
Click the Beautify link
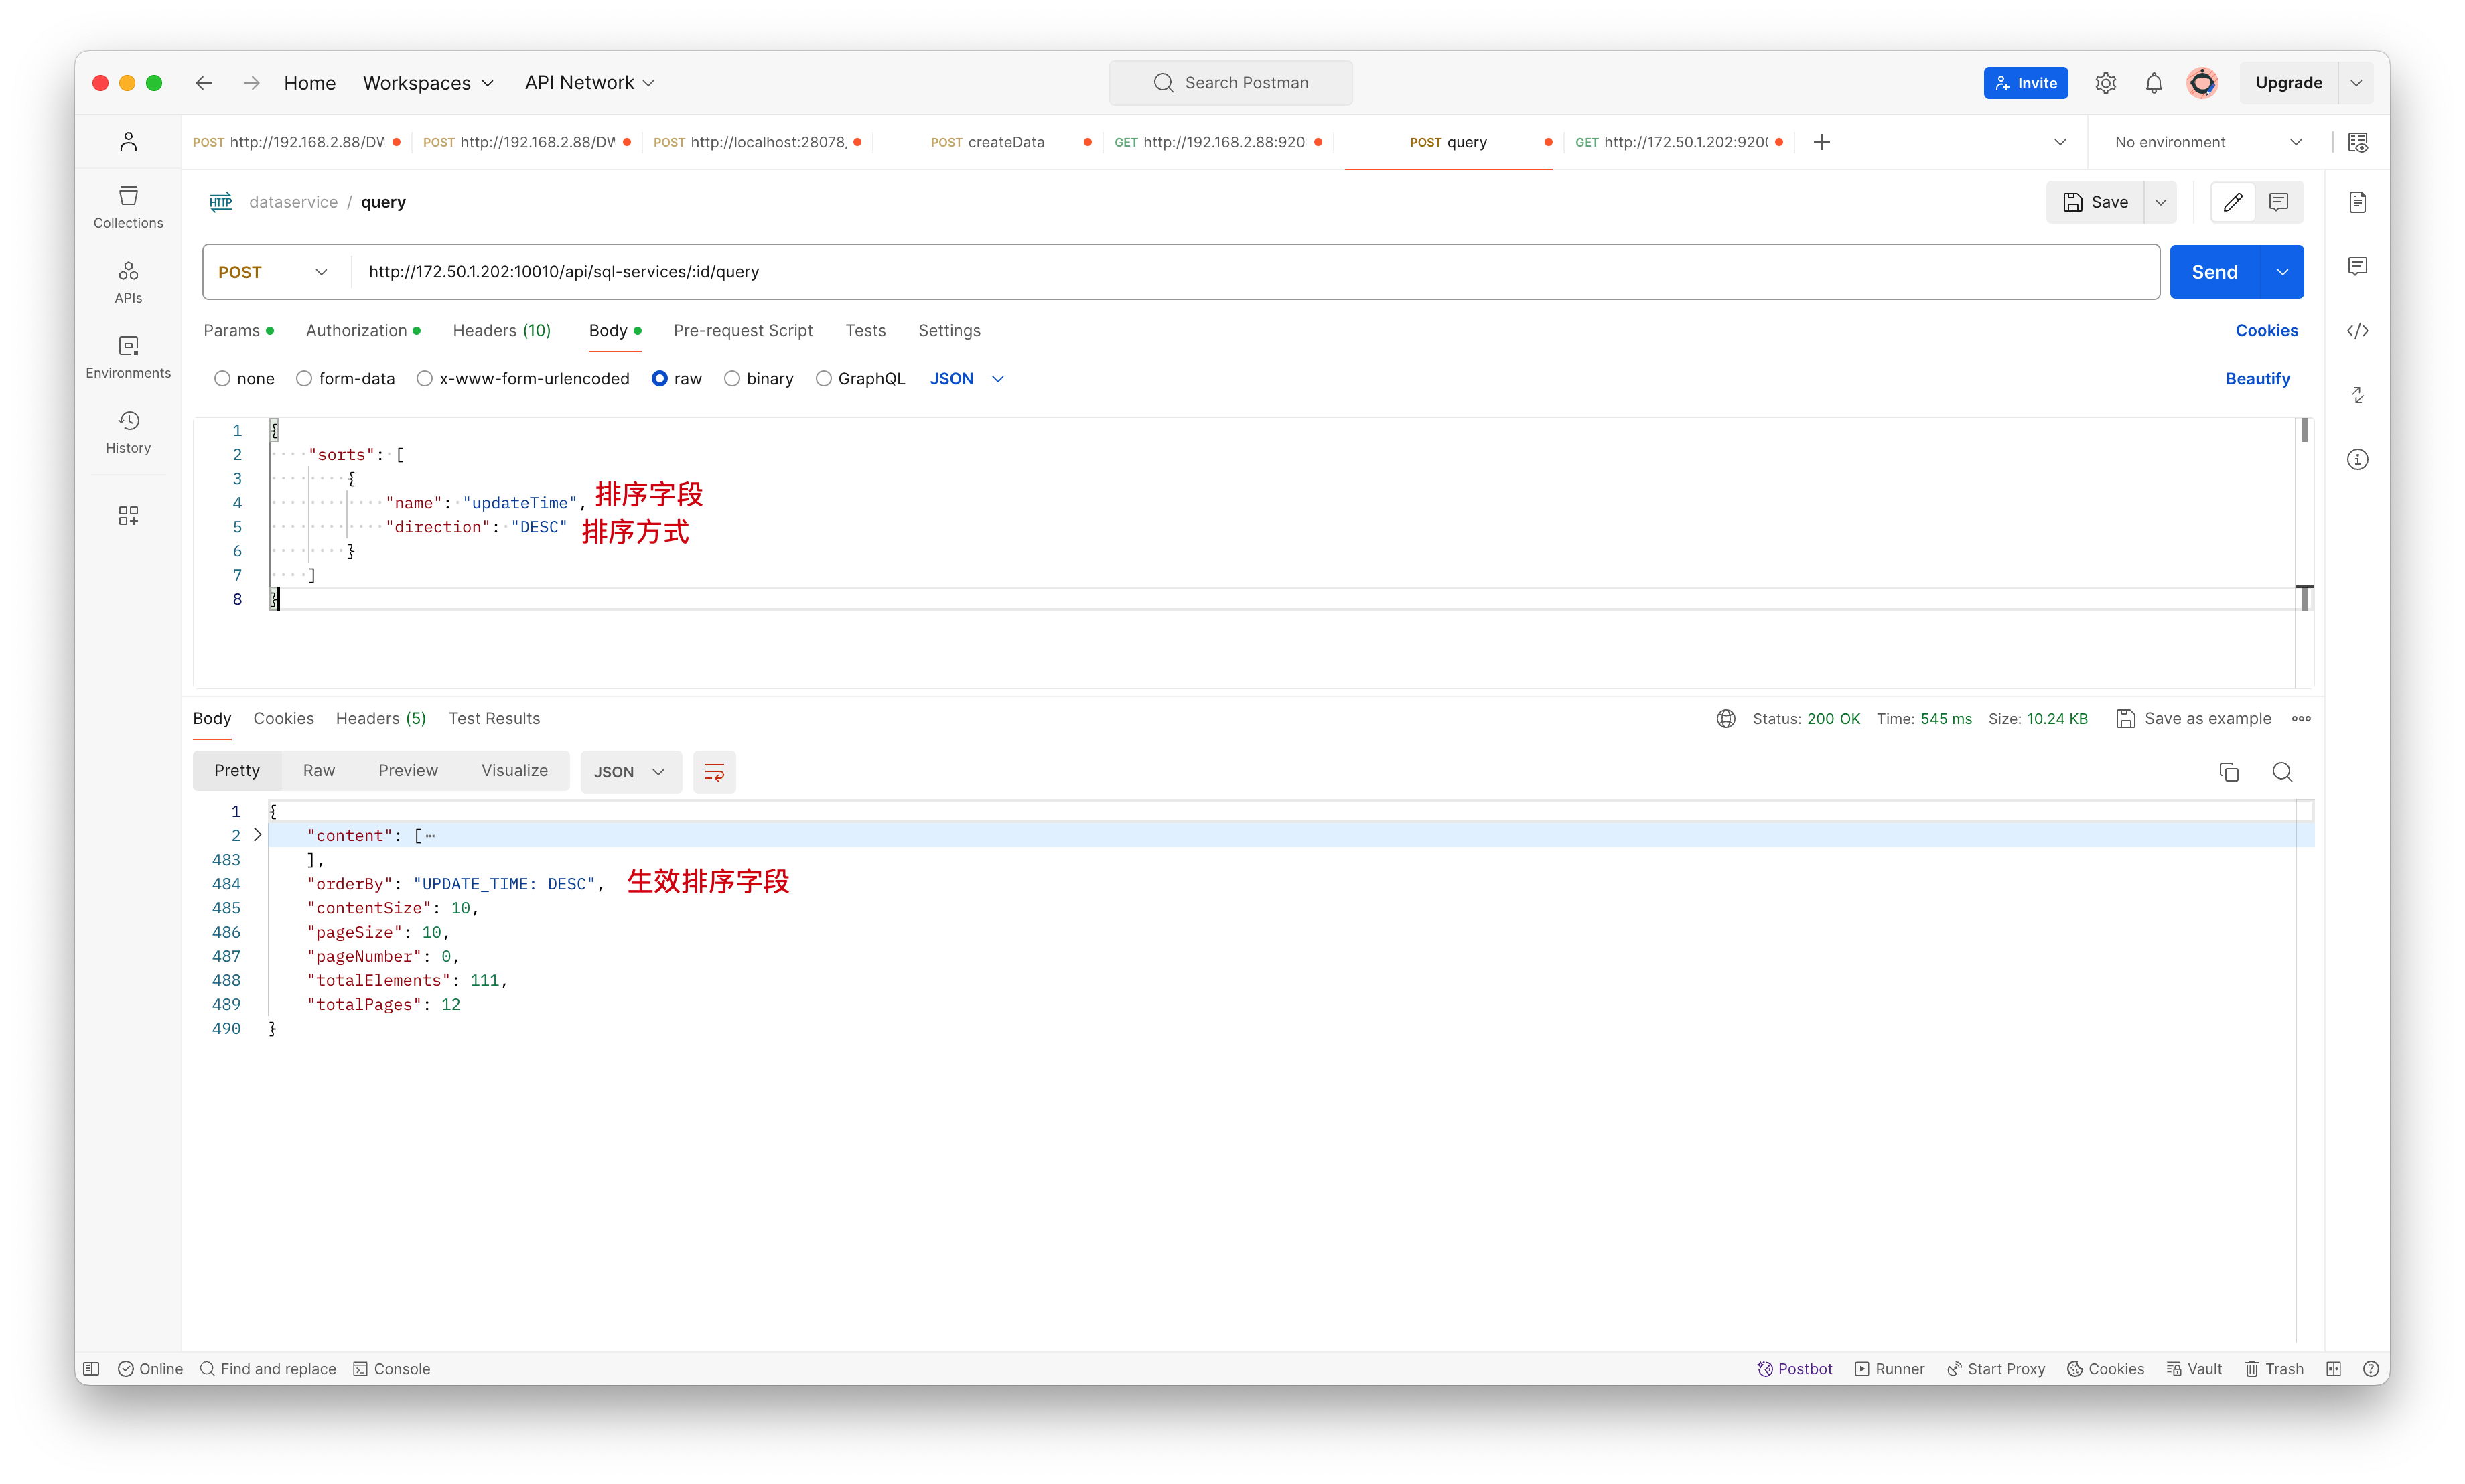tap(2257, 378)
